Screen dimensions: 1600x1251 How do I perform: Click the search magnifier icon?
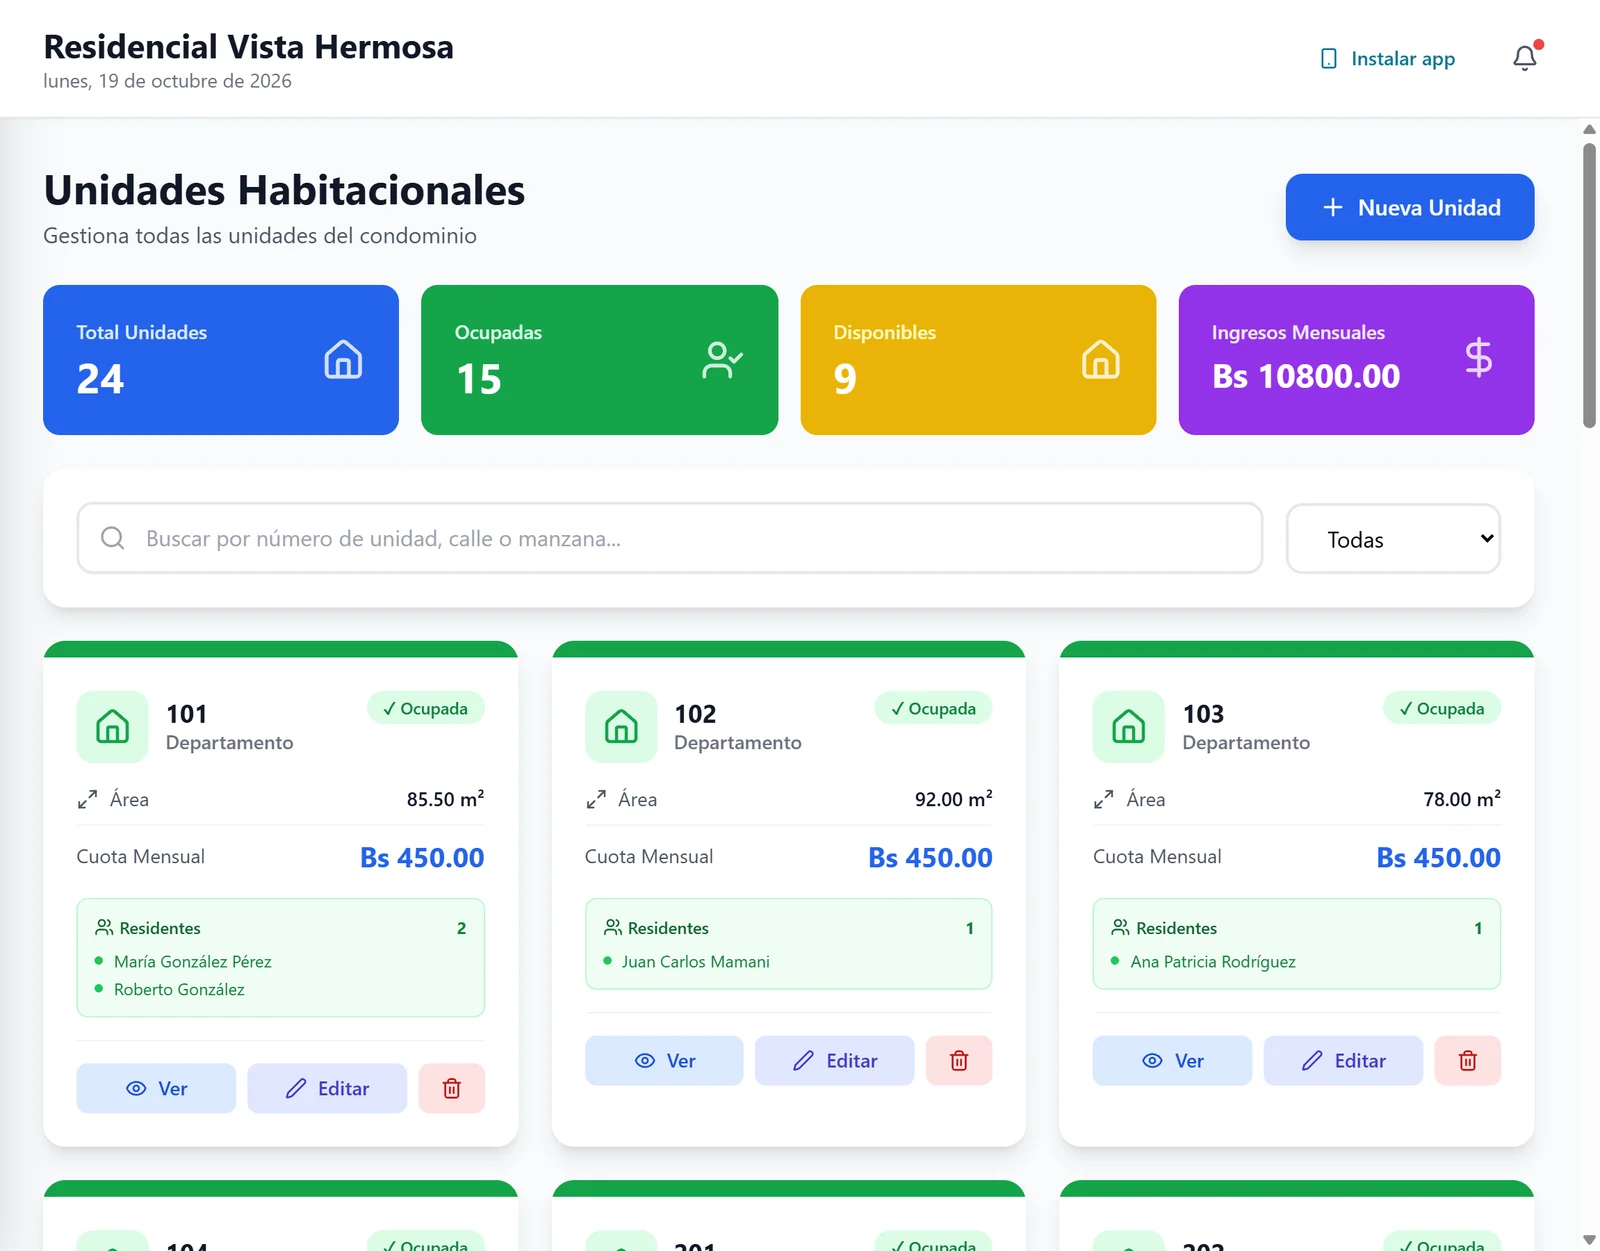pyautogui.click(x=113, y=538)
